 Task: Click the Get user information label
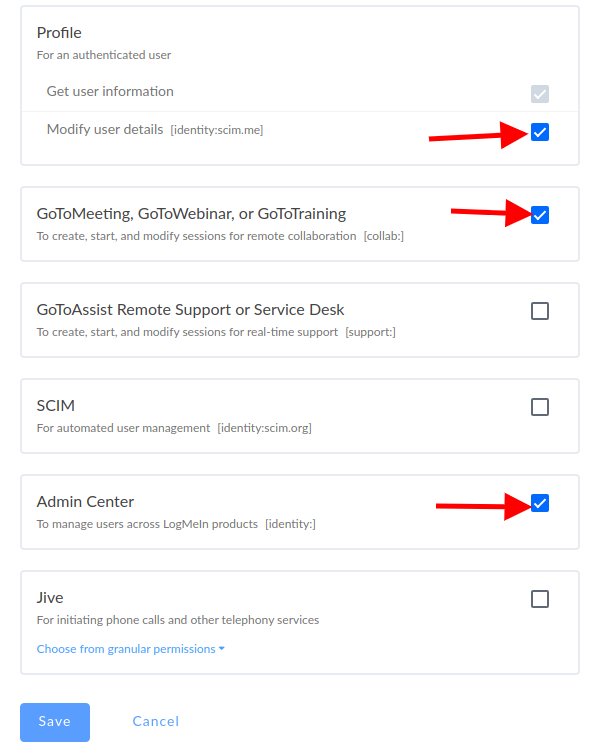tap(110, 91)
